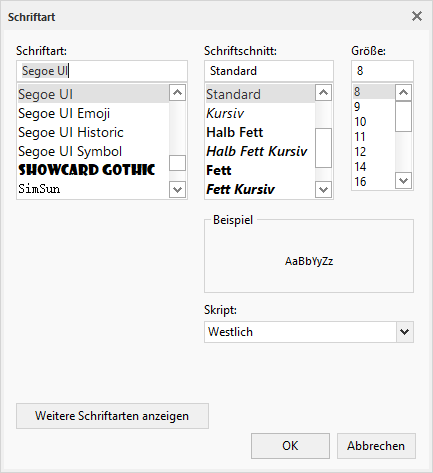Screen dimensions: 433x473
Task: Open the Skript dropdown arrow
Action: (x=405, y=332)
